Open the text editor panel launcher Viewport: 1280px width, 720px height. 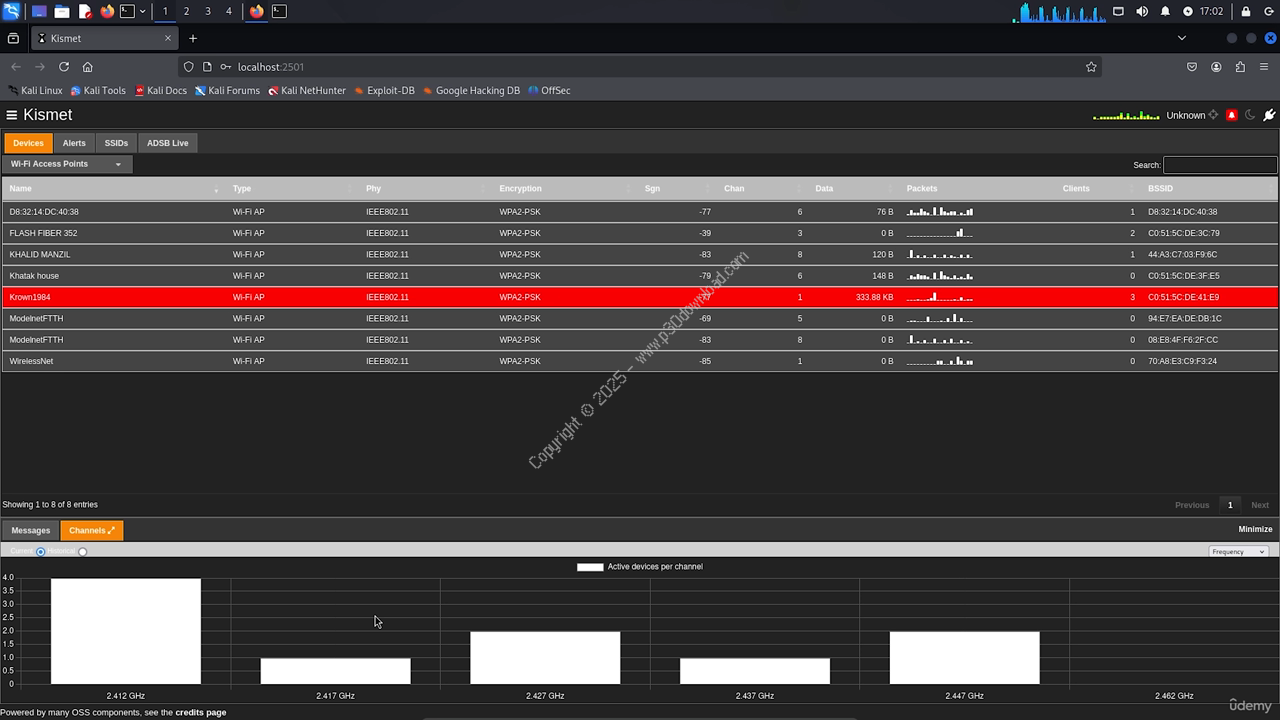[85, 11]
